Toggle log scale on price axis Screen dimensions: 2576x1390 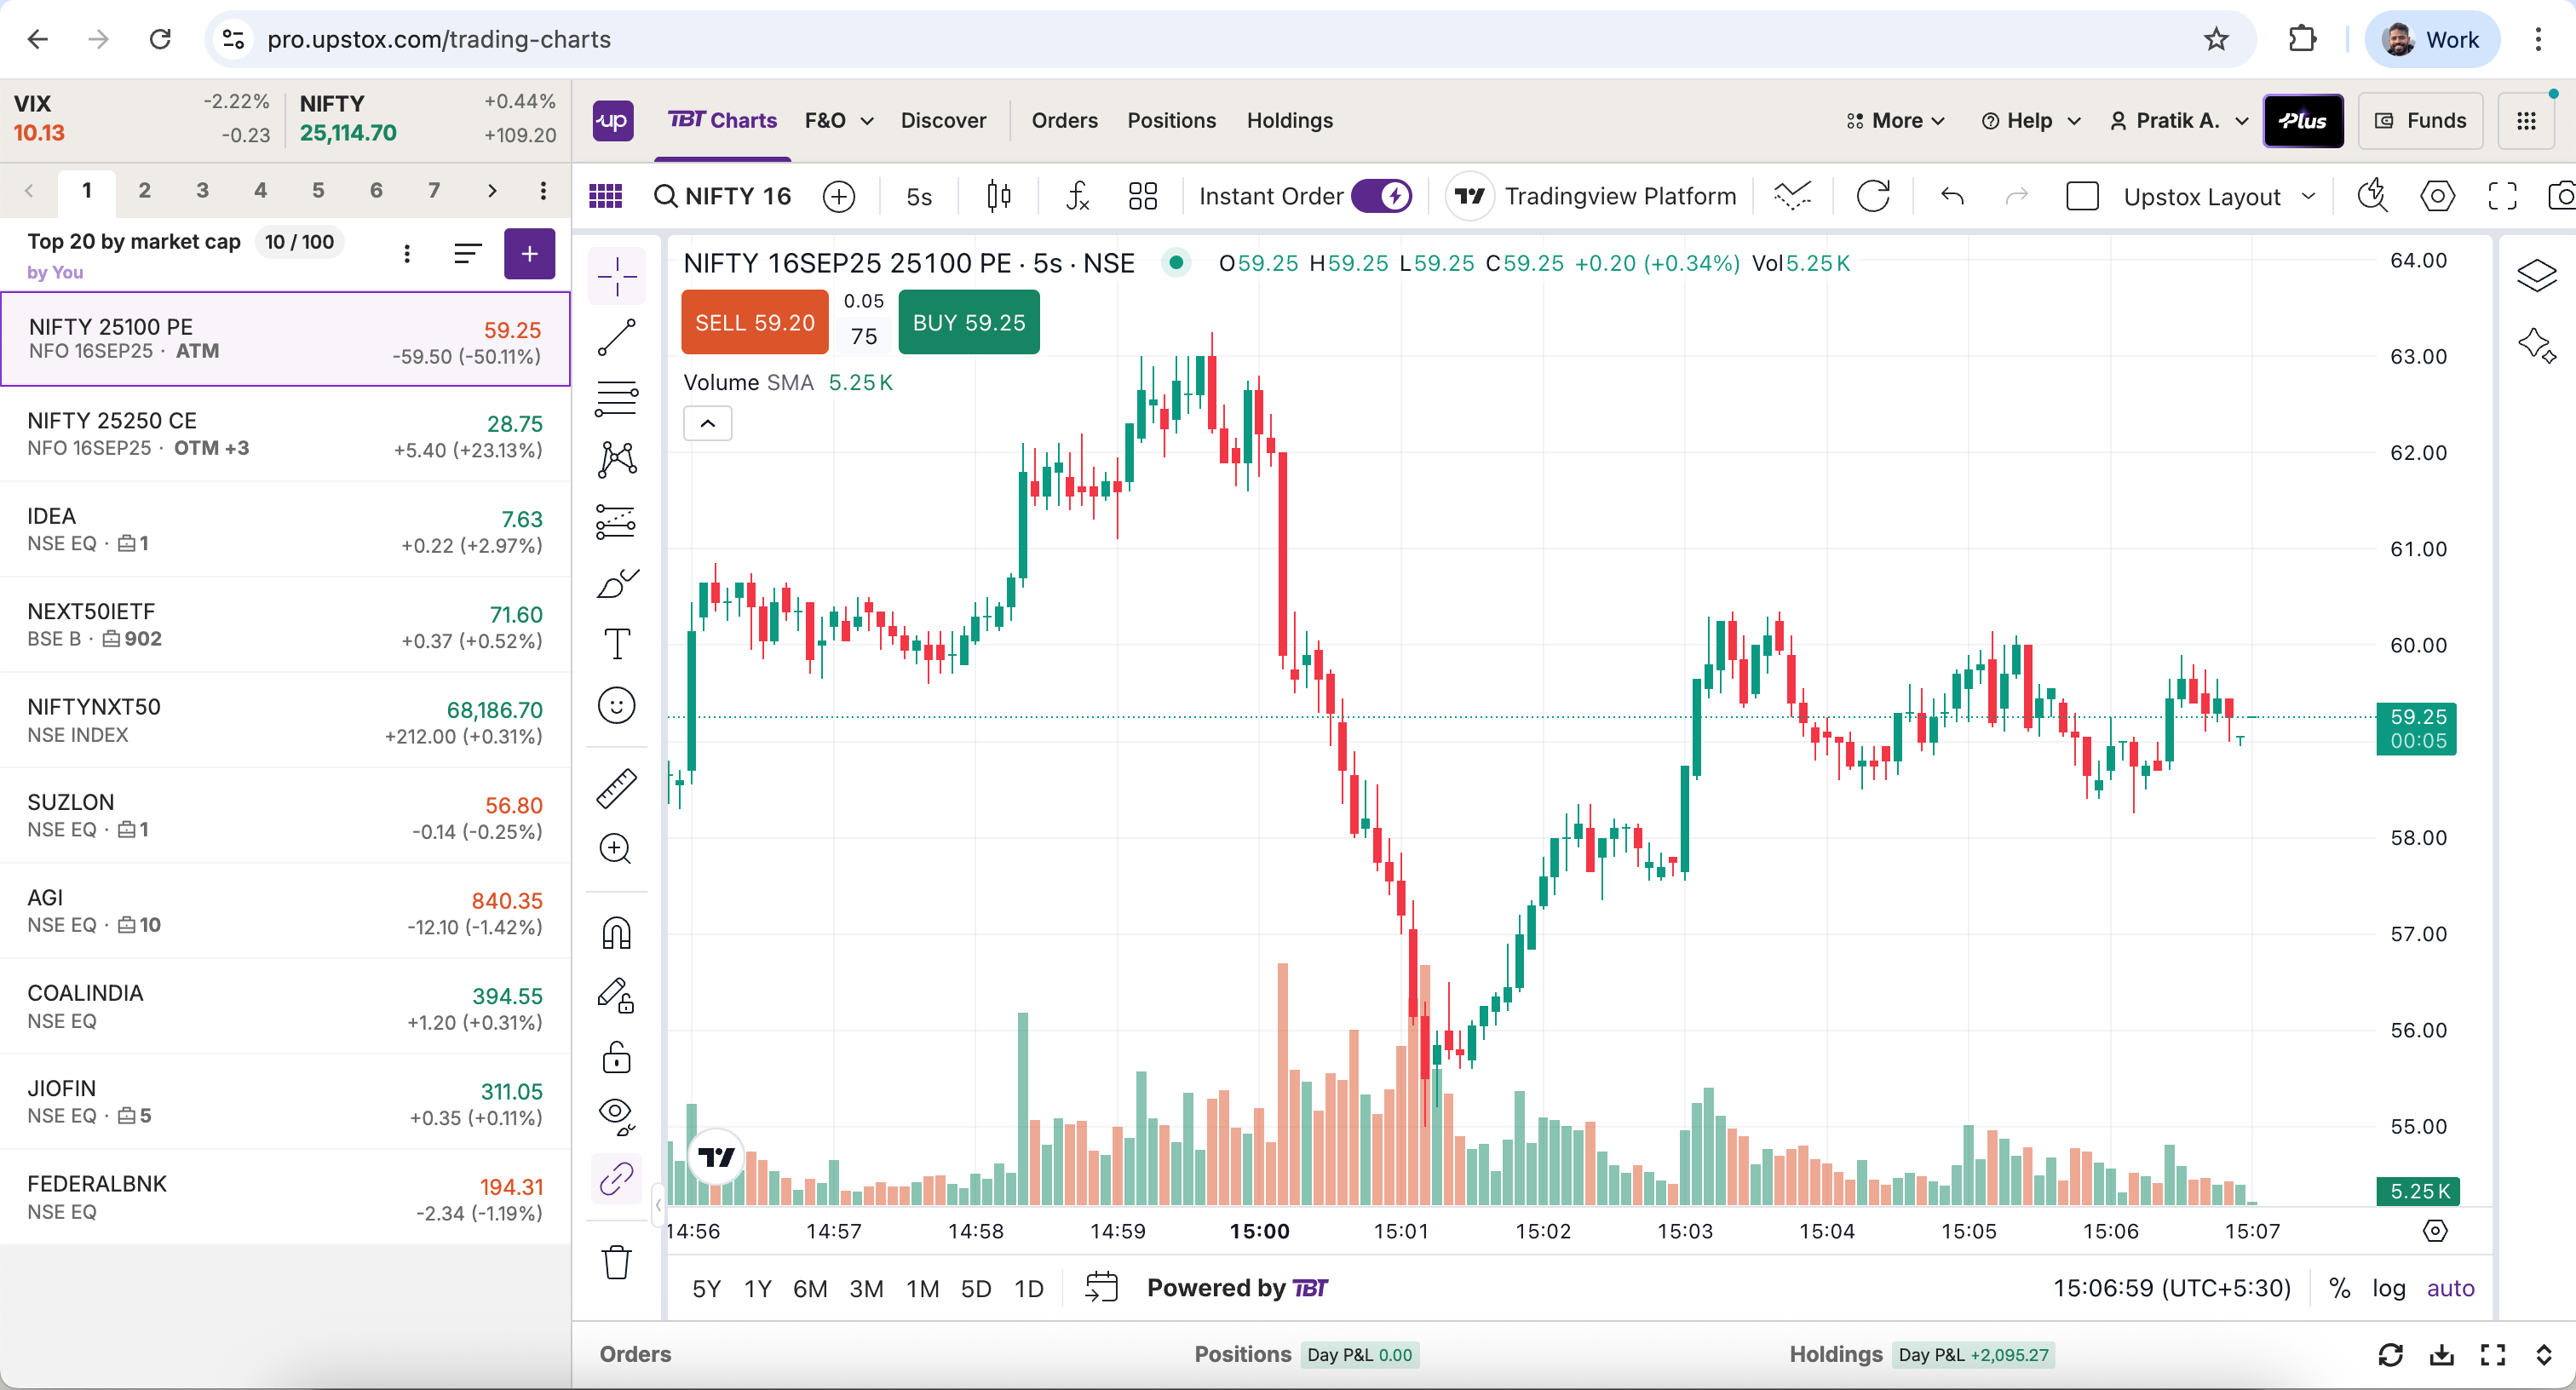click(x=2389, y=1288)
